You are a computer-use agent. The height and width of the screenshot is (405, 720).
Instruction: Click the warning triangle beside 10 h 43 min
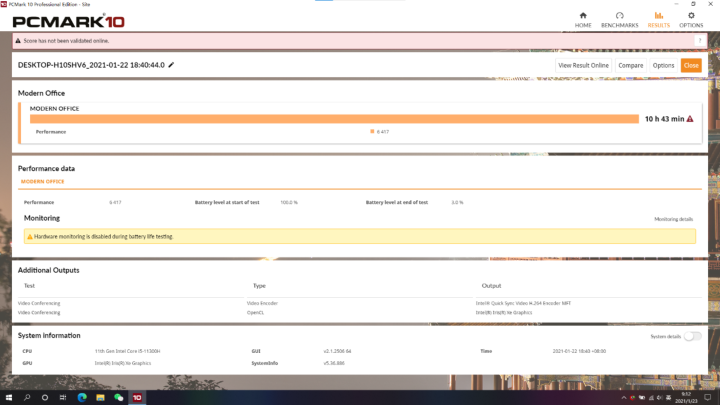click(690, 119)
